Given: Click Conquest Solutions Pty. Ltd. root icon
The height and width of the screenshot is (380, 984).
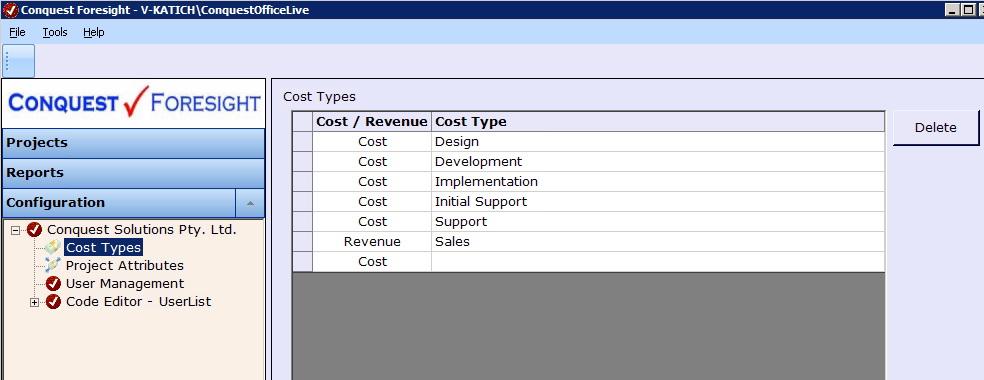Looking at the screenshot, I should click(x=35, y=230).
